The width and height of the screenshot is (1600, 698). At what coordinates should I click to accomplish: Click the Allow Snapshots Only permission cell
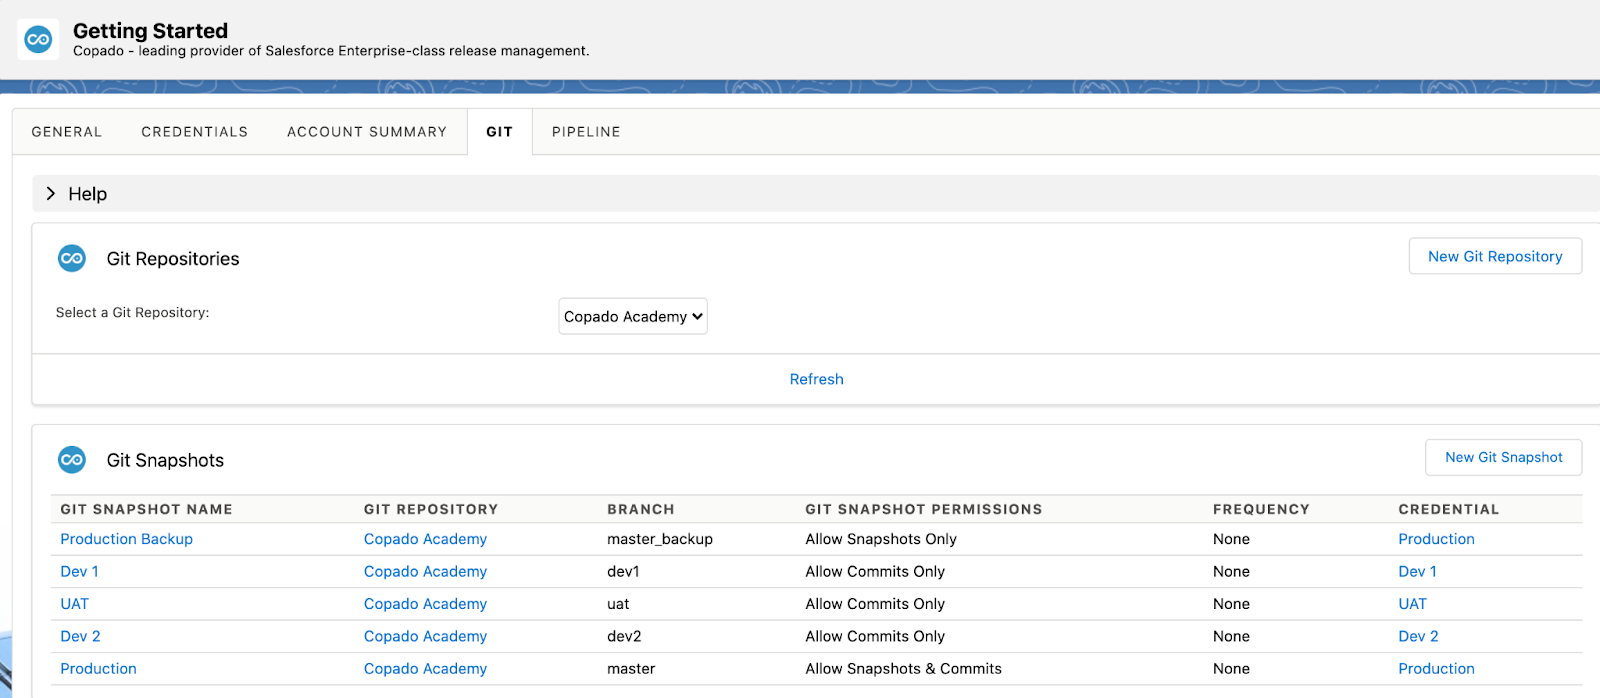tap(881, 539)
